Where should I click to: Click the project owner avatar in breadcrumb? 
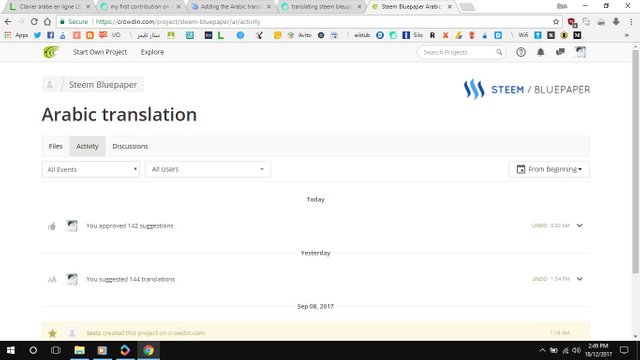coord(50,84)
